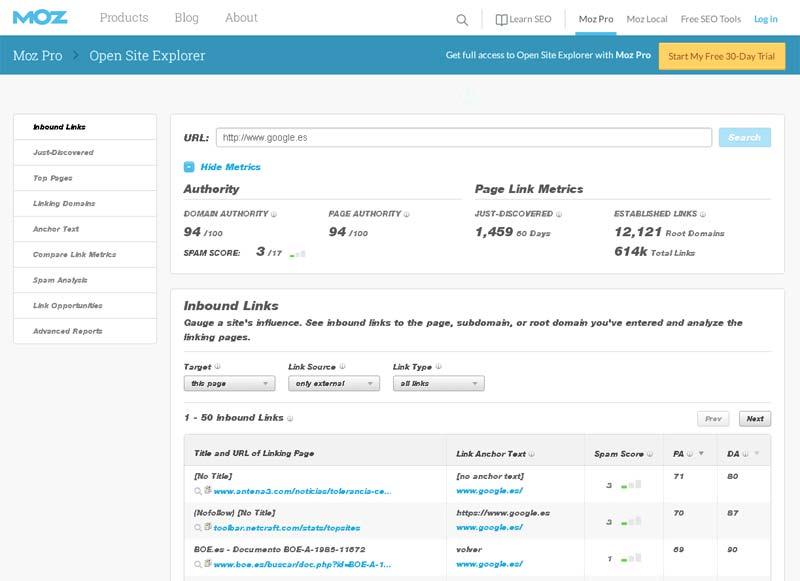Sort table by PA column arrow
The image size is (800, 581).
(699, 454)
